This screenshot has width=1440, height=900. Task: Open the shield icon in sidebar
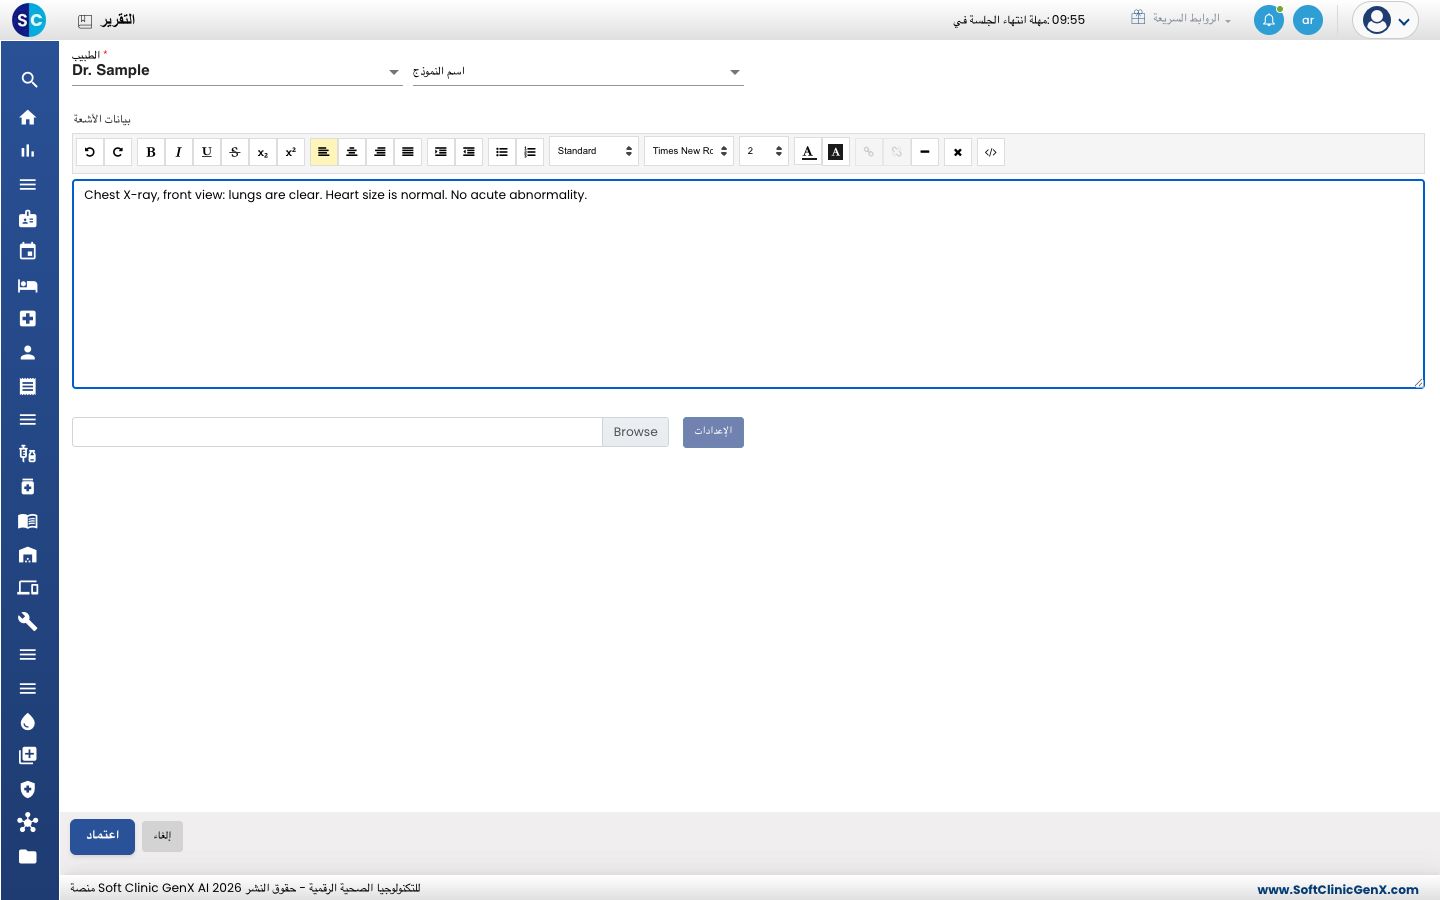(x=28, y=789)
